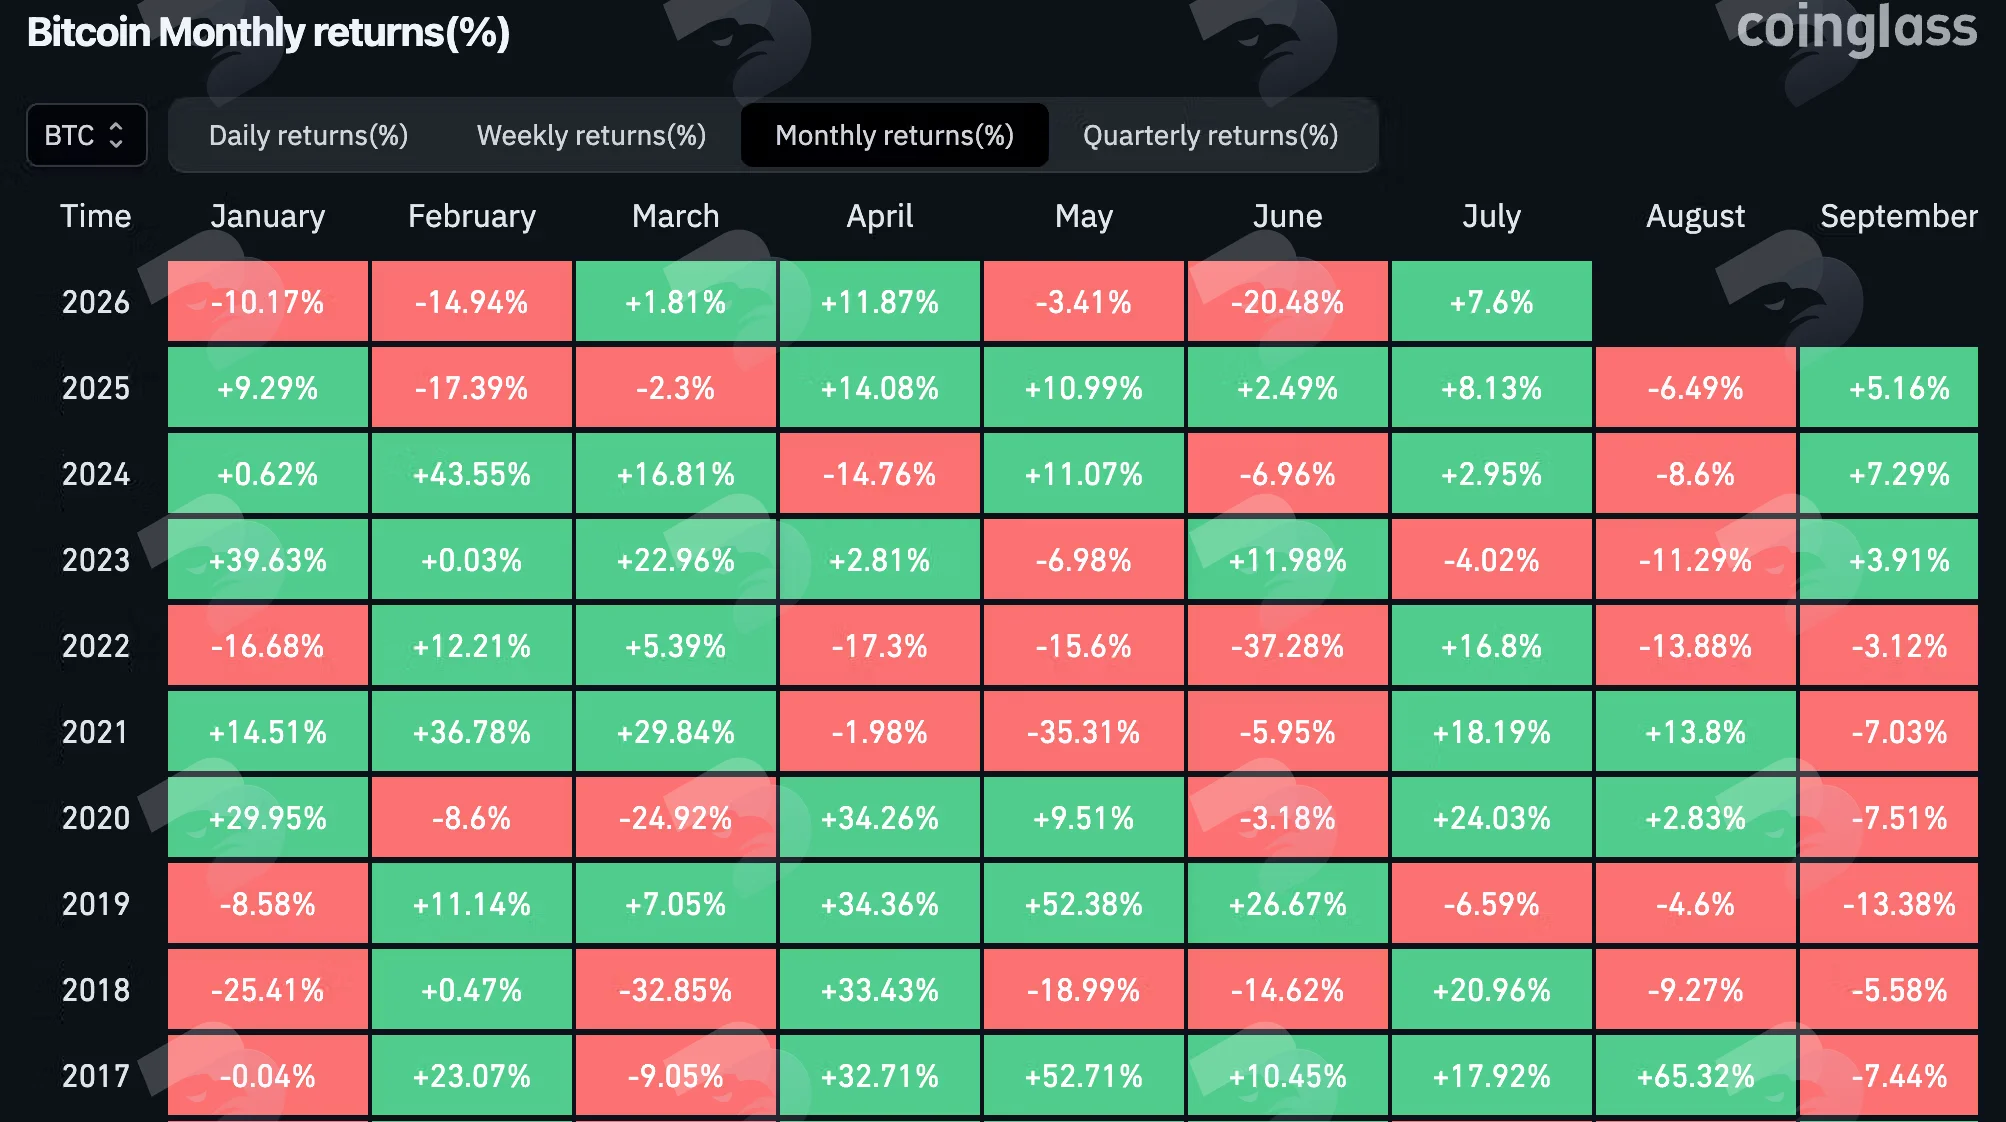This screenshot has width=2006, height=1122.
Task: Click the 2022 June -37.28% cell
Action: click(x=1287, y=646)
